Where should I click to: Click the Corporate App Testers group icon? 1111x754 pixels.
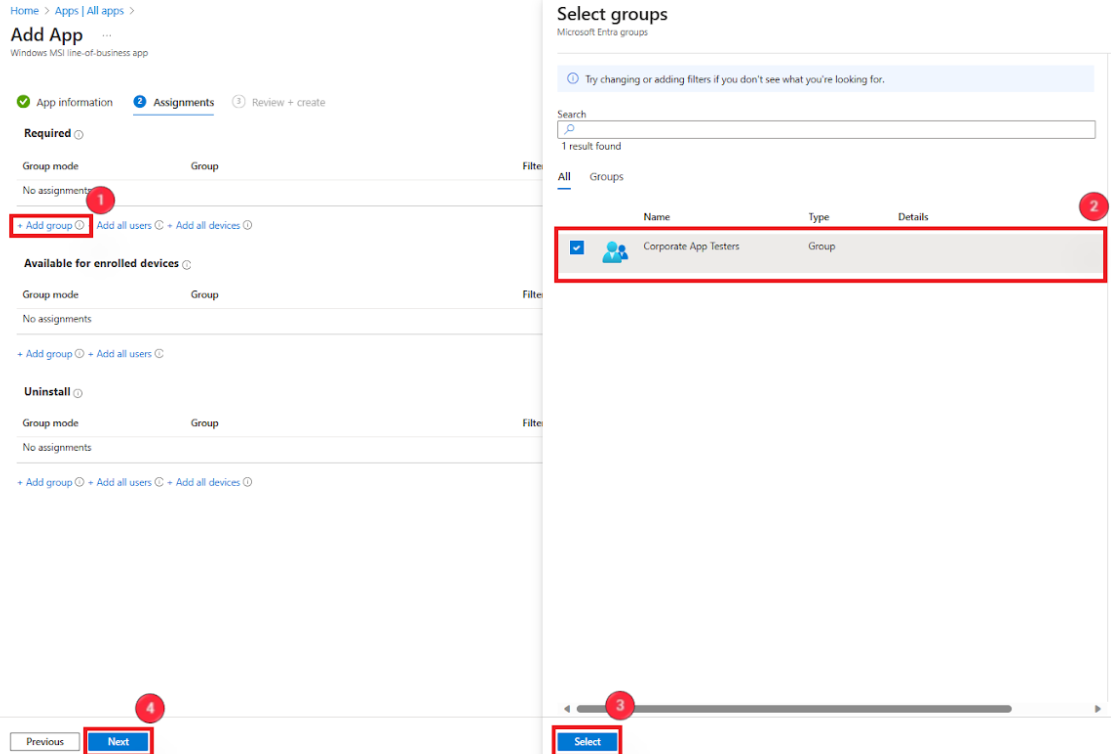point(614,252)
